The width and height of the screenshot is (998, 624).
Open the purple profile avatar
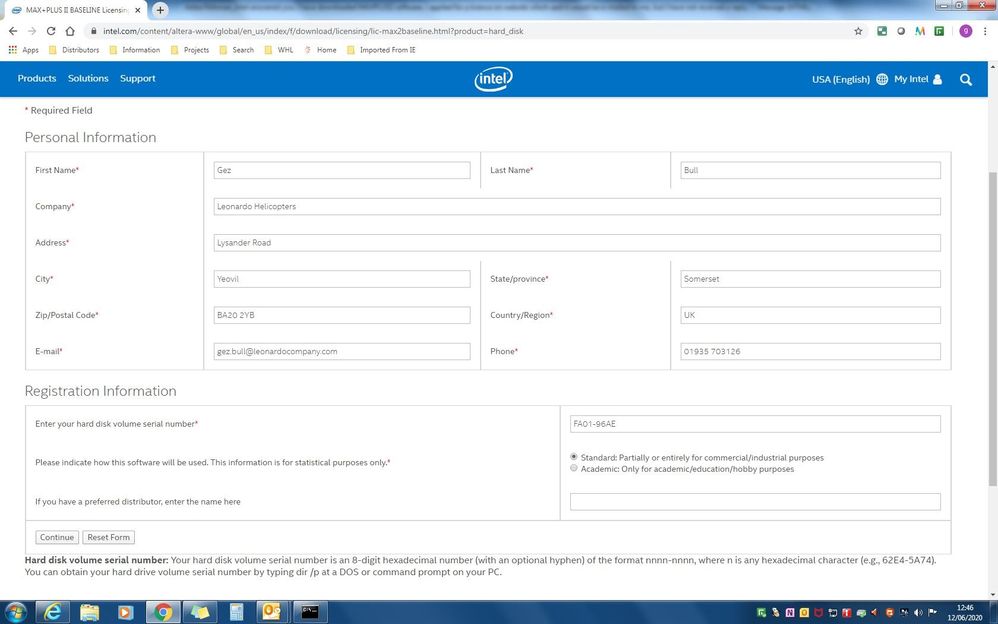(966, 31)
